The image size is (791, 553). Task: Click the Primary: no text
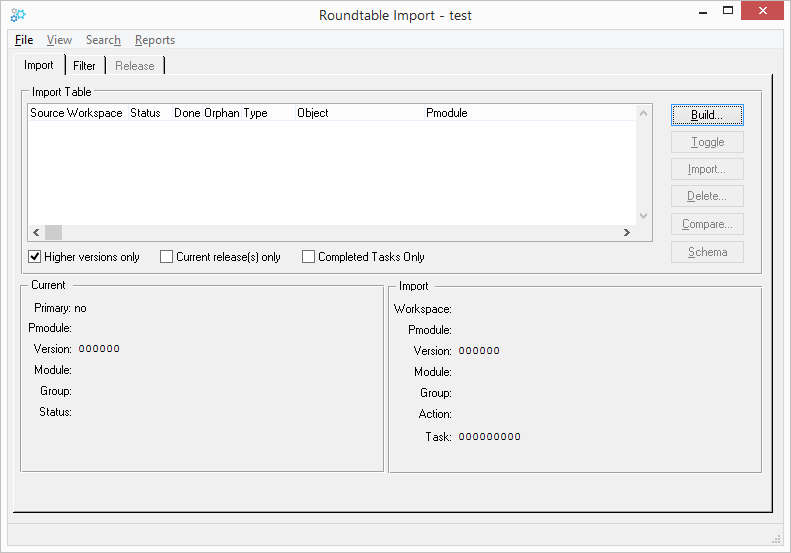click(60, 308)
